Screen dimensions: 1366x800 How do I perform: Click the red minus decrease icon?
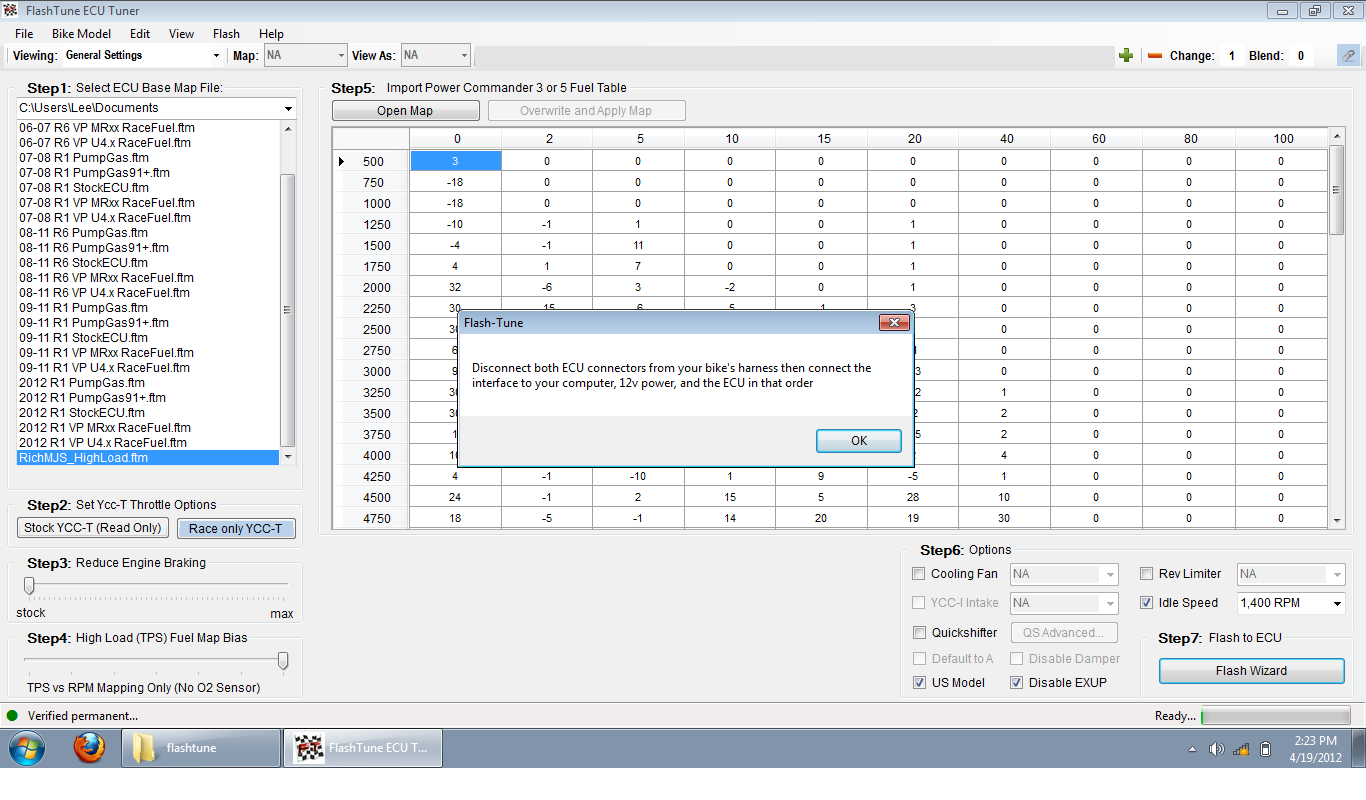[x=1155, y=56]
